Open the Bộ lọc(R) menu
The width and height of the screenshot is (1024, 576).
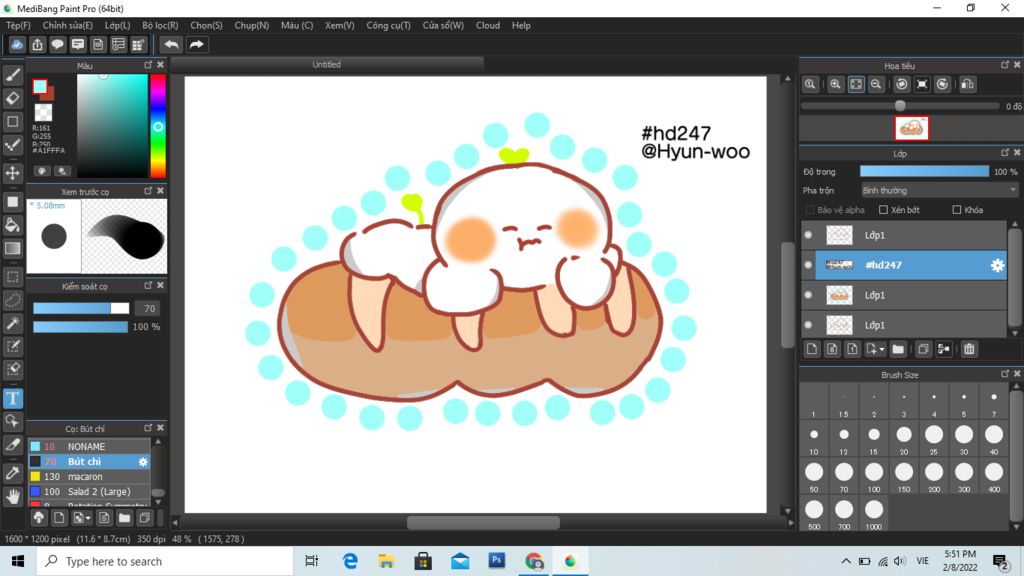click(160, 25)
